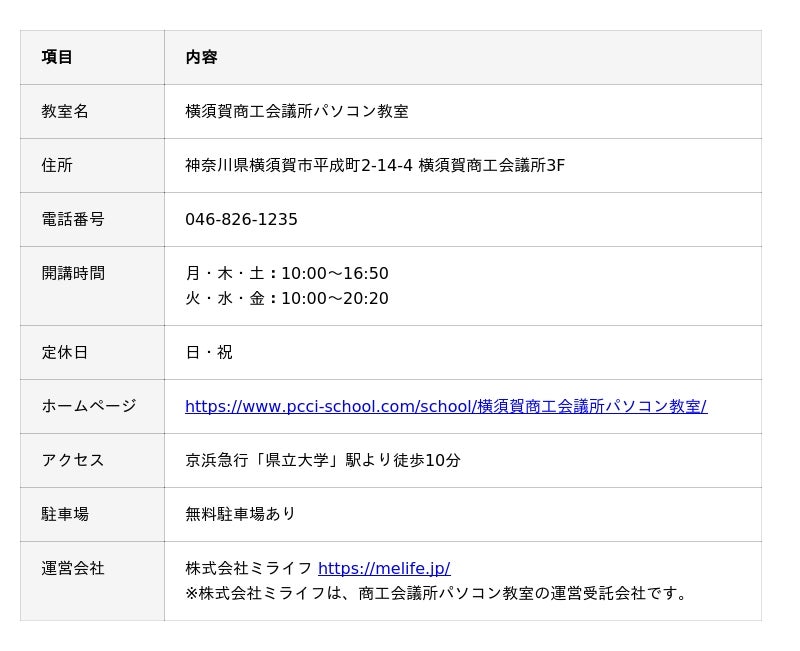
Task: Click the 日・祝 closed days text
Action: (x=208, y=352)
